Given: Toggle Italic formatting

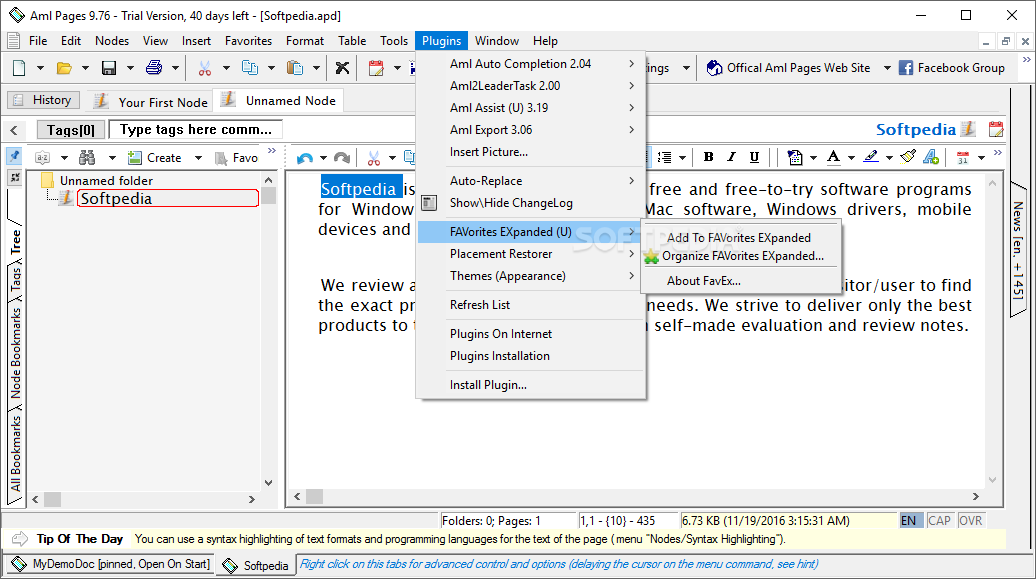Looking at the screenshot, I should (x=731, y=157).
